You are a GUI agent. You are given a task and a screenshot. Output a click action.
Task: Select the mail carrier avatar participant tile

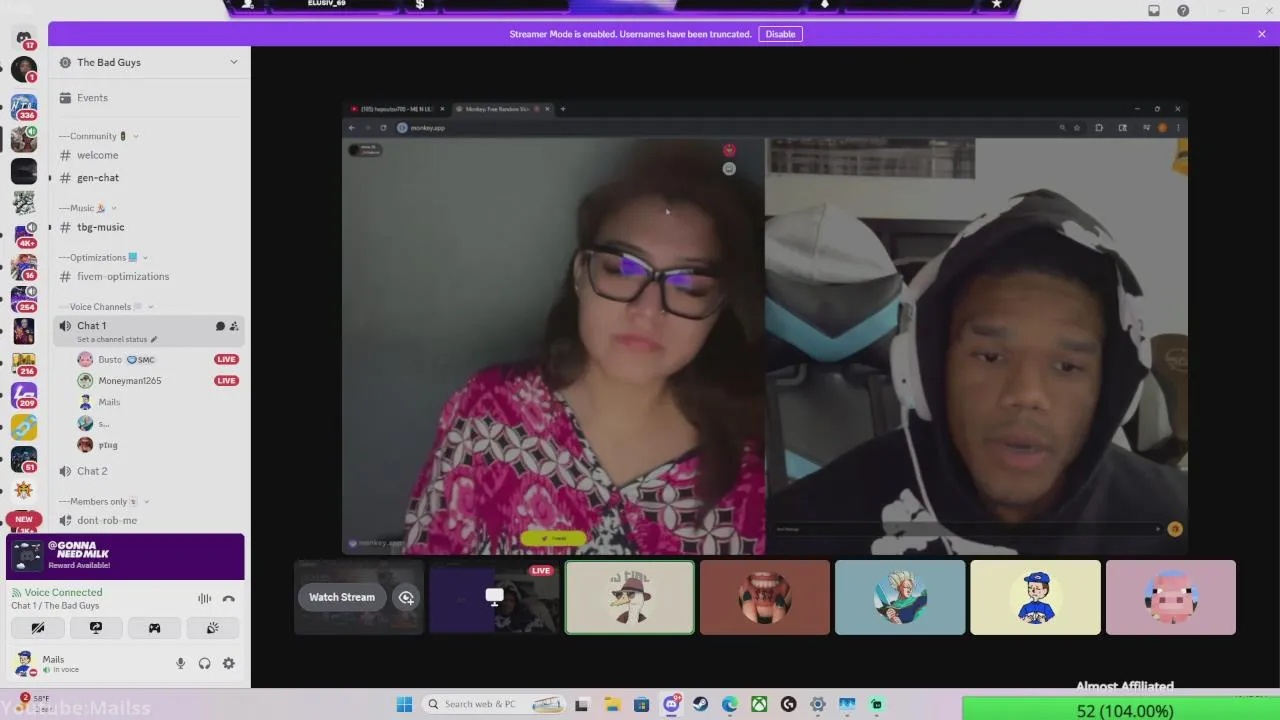click(x=1035, y=598)
